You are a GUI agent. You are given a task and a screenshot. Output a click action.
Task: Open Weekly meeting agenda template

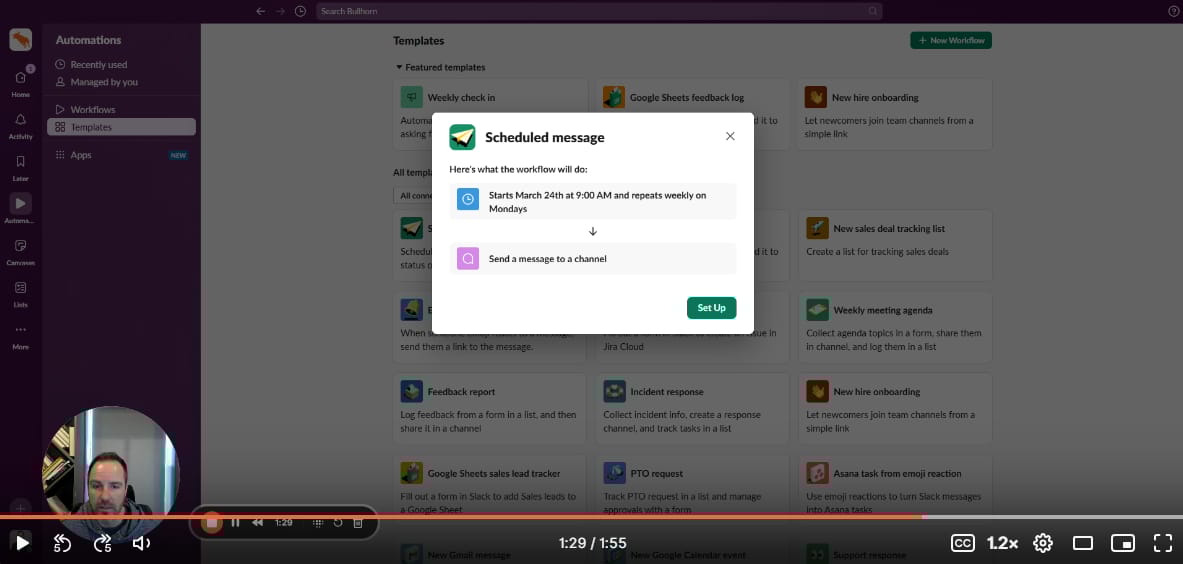896,327
